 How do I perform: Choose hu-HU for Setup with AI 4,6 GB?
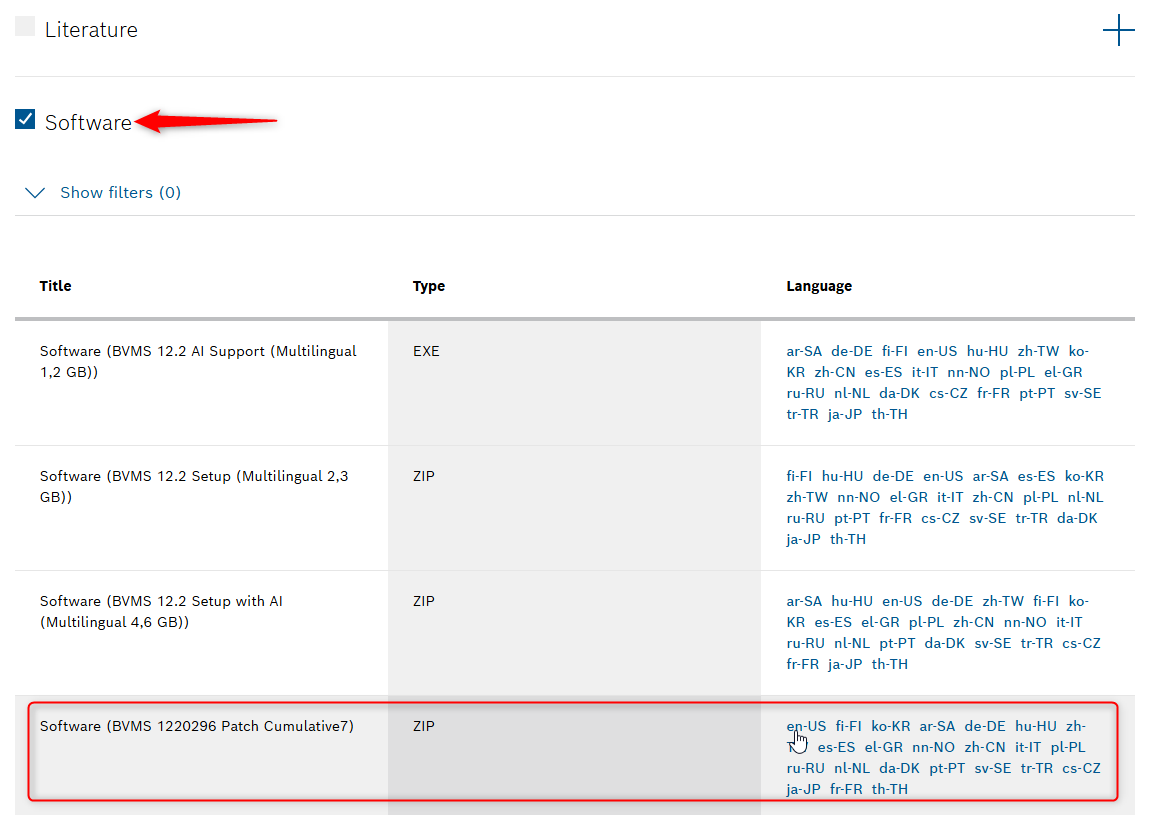(x=852, y=601)
